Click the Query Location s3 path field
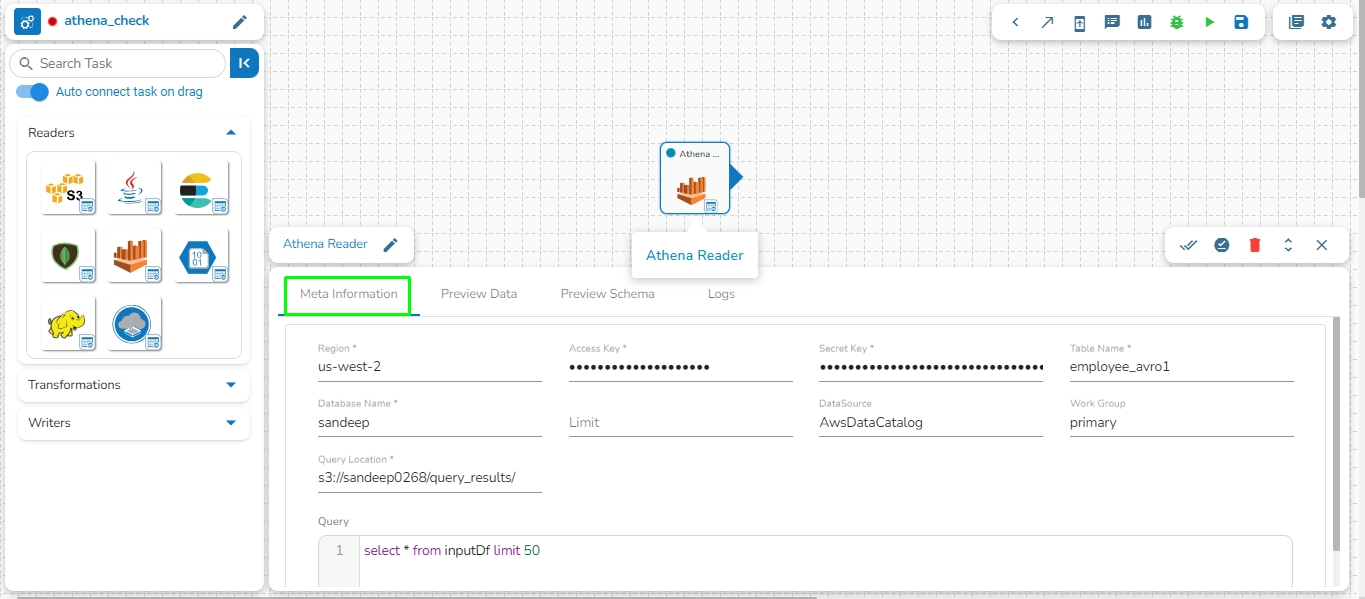The height and width of the screenshot is (599, 1365). click(430, 478)
